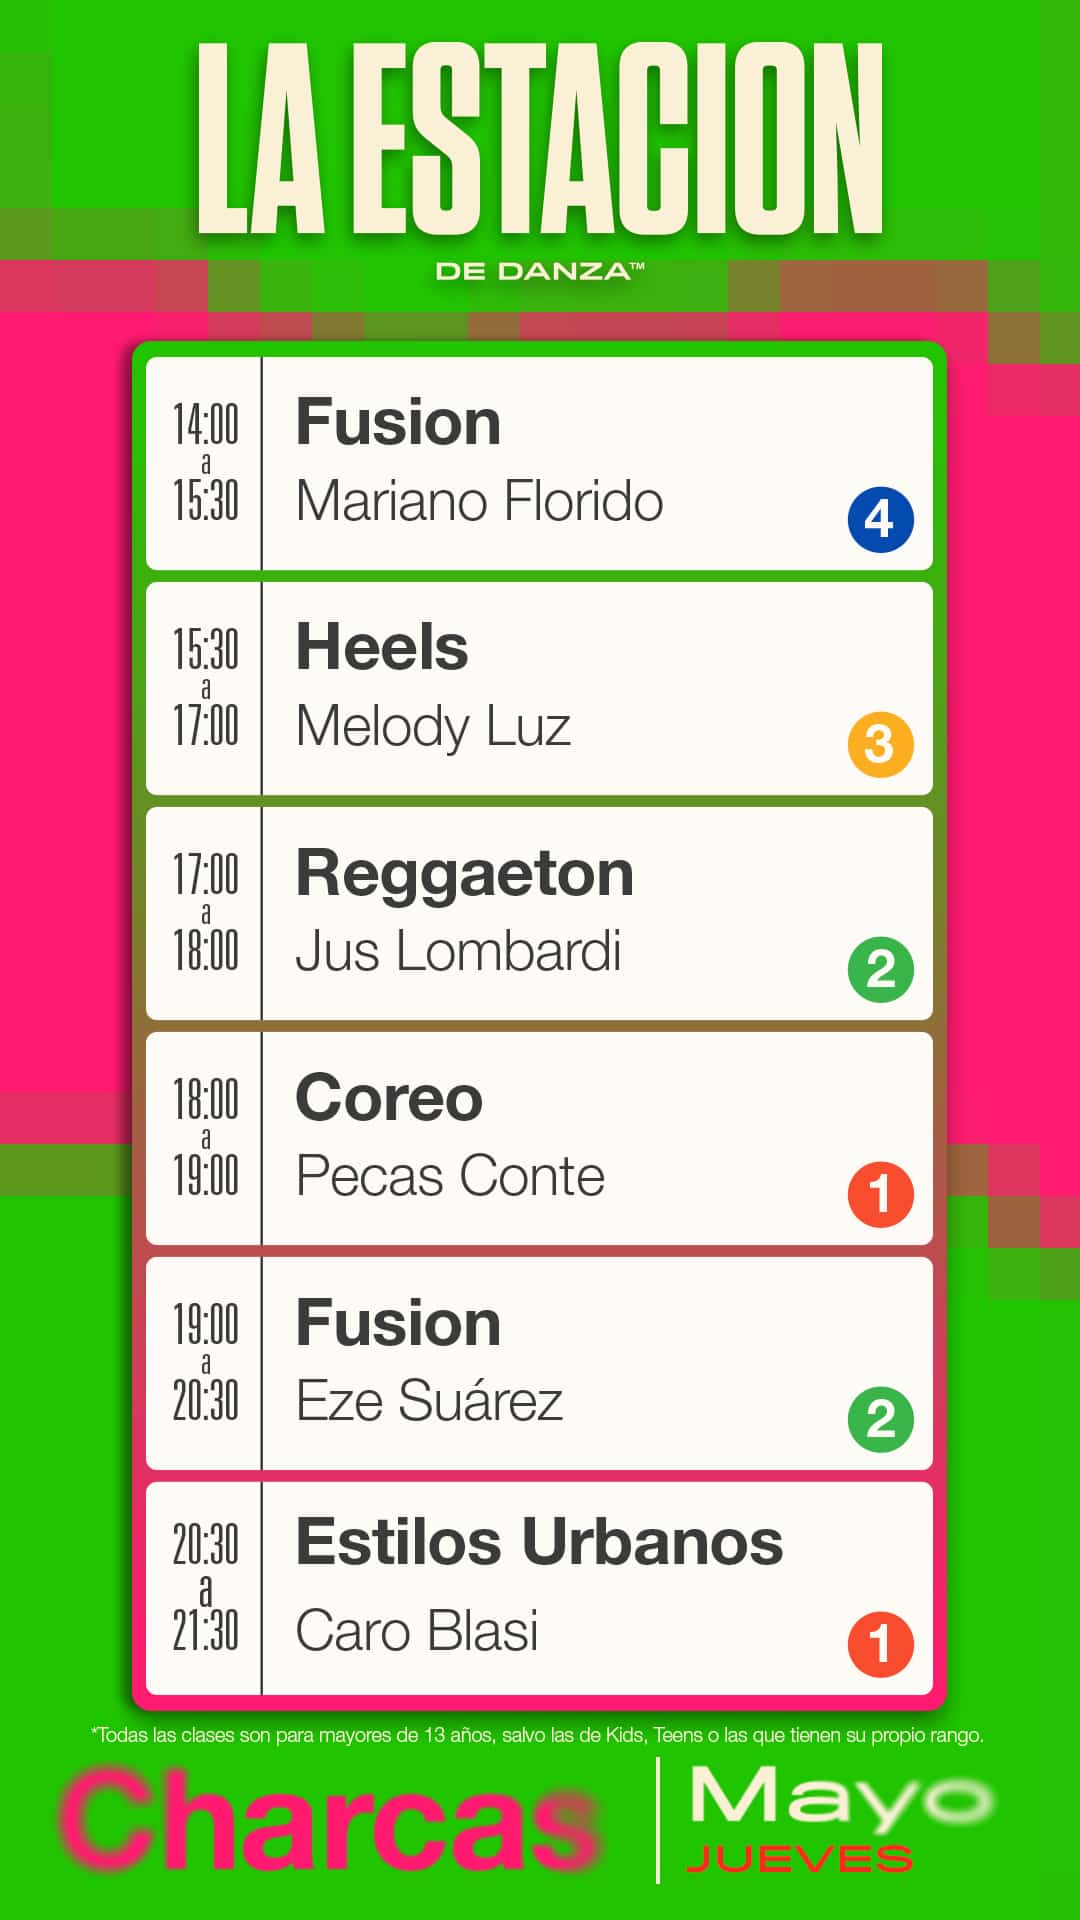Screen dimensions: 1080x1920
Task: Click the age disclaimer footnote text
Action: coord(538,1735)
